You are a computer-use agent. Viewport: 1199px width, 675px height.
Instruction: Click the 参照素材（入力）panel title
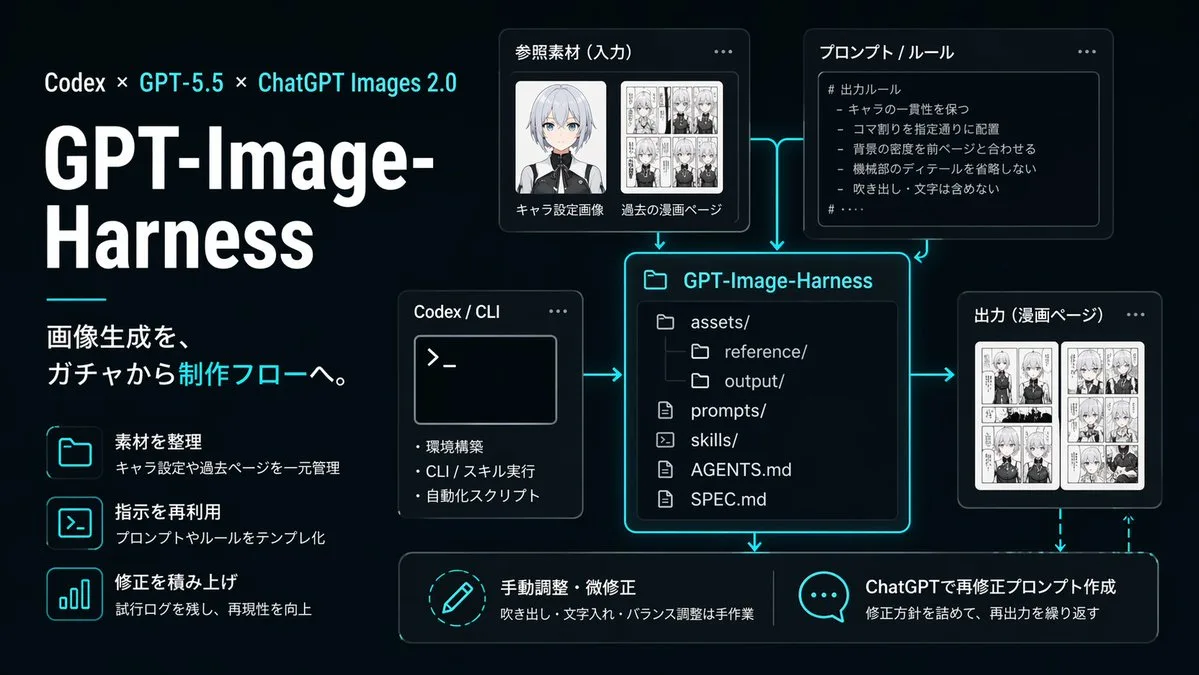pyautogui.click(x=573, y=52)
